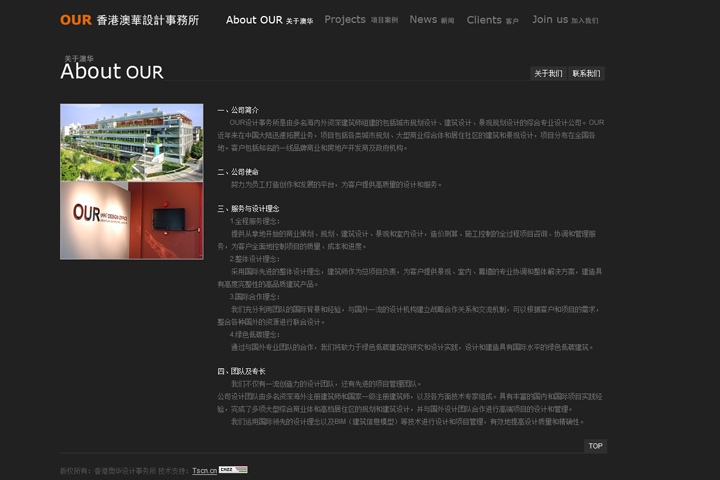The width and height of the screenshot is (720, 480).
Task: Click the CNZZ statistics badge in footer
Action: tap(233, 469)
